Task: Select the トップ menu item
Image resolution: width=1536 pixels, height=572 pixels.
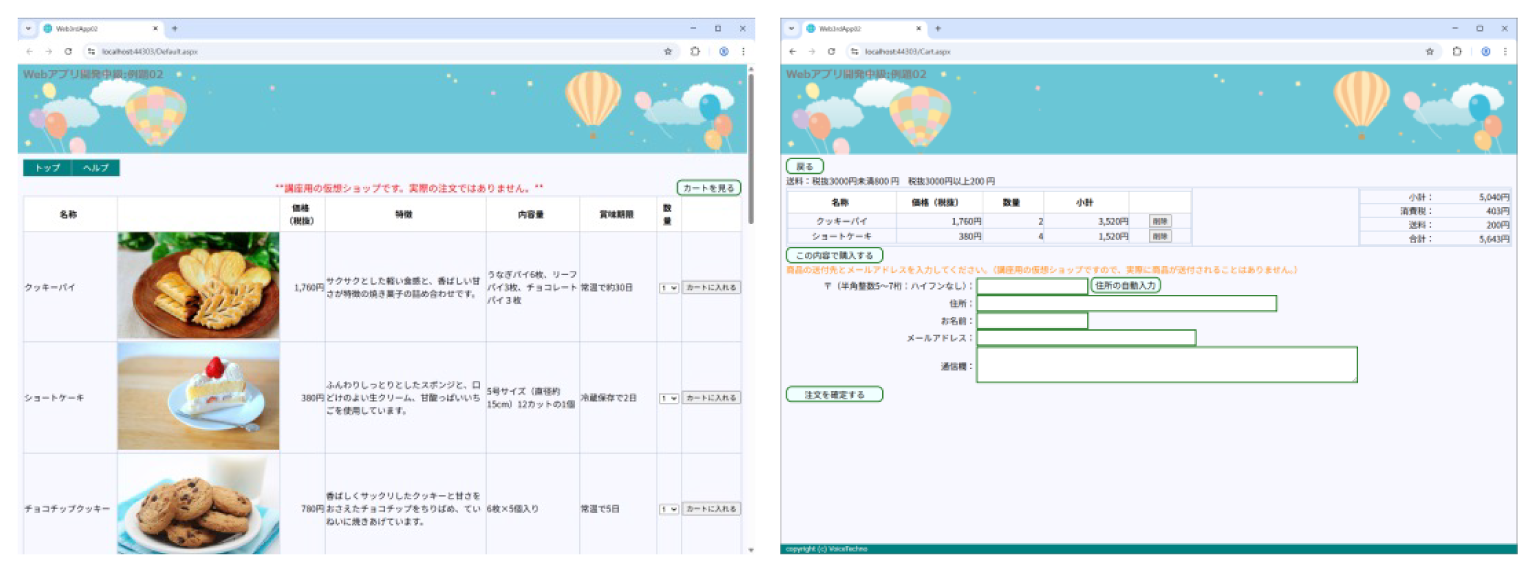Action: tap(47, 168)
